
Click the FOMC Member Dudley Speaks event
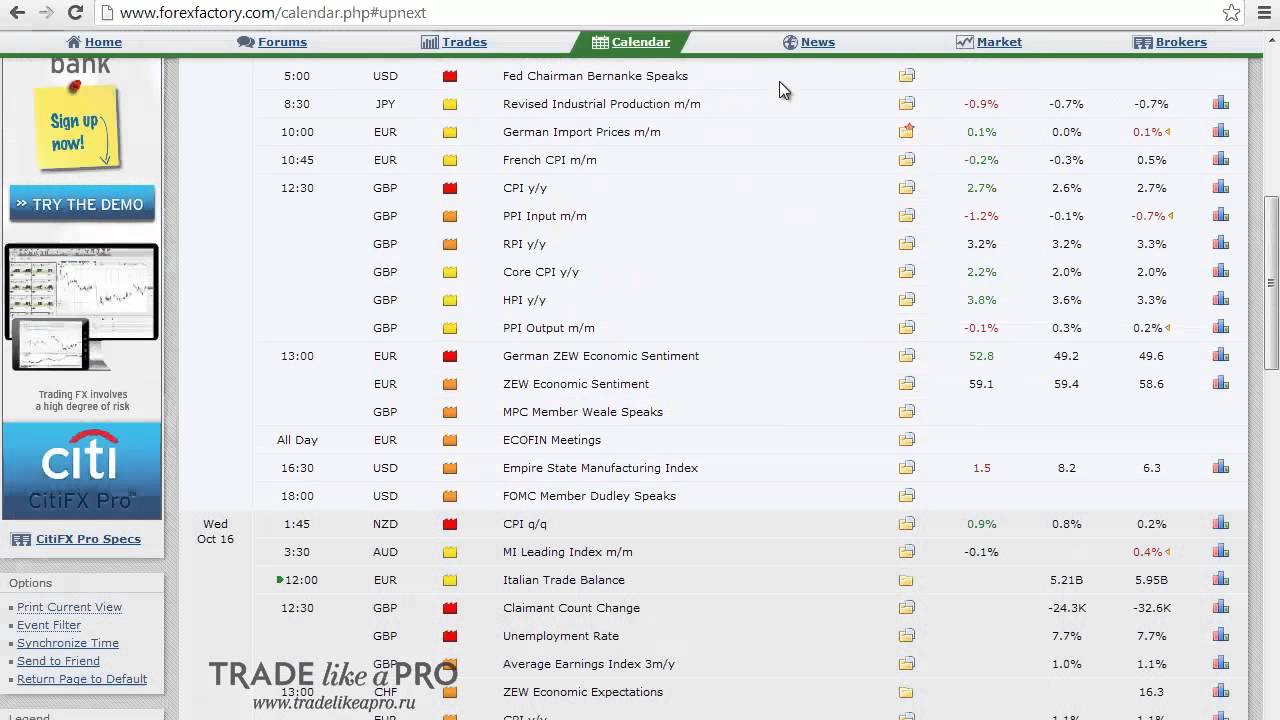[x=589, y=496]
